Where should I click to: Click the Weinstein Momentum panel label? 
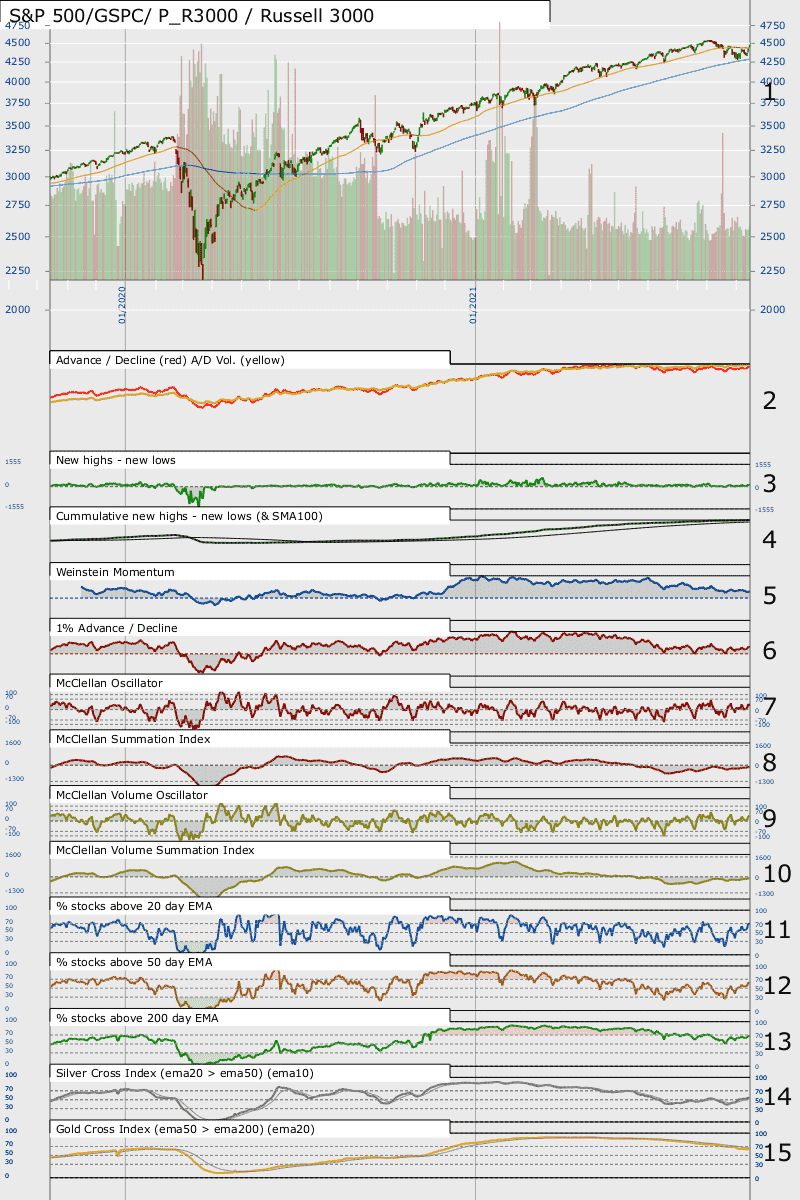[x=116, y=572]
